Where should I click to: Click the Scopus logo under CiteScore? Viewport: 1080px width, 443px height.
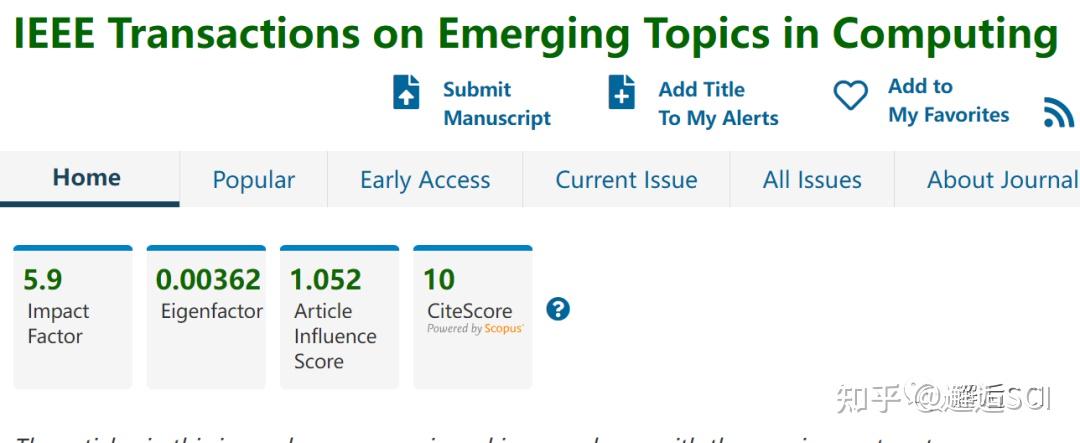[504, 329]
